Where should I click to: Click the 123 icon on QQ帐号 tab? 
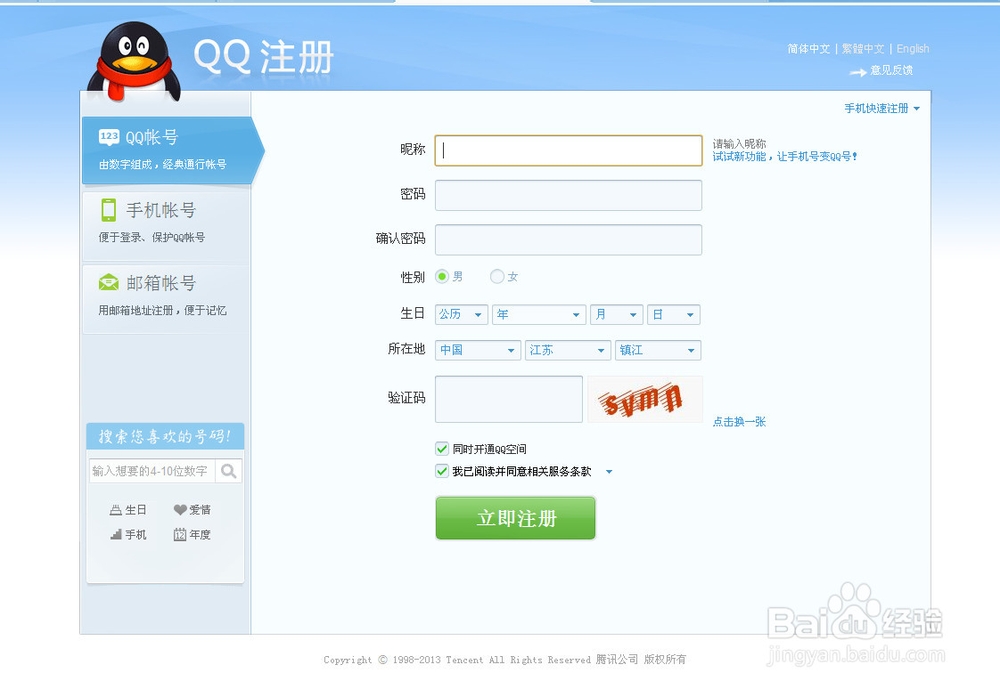click(x=109, y=137)
